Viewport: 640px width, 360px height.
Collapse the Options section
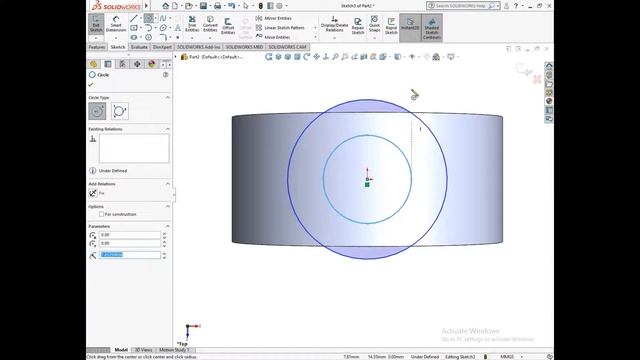tap(167, 207)
